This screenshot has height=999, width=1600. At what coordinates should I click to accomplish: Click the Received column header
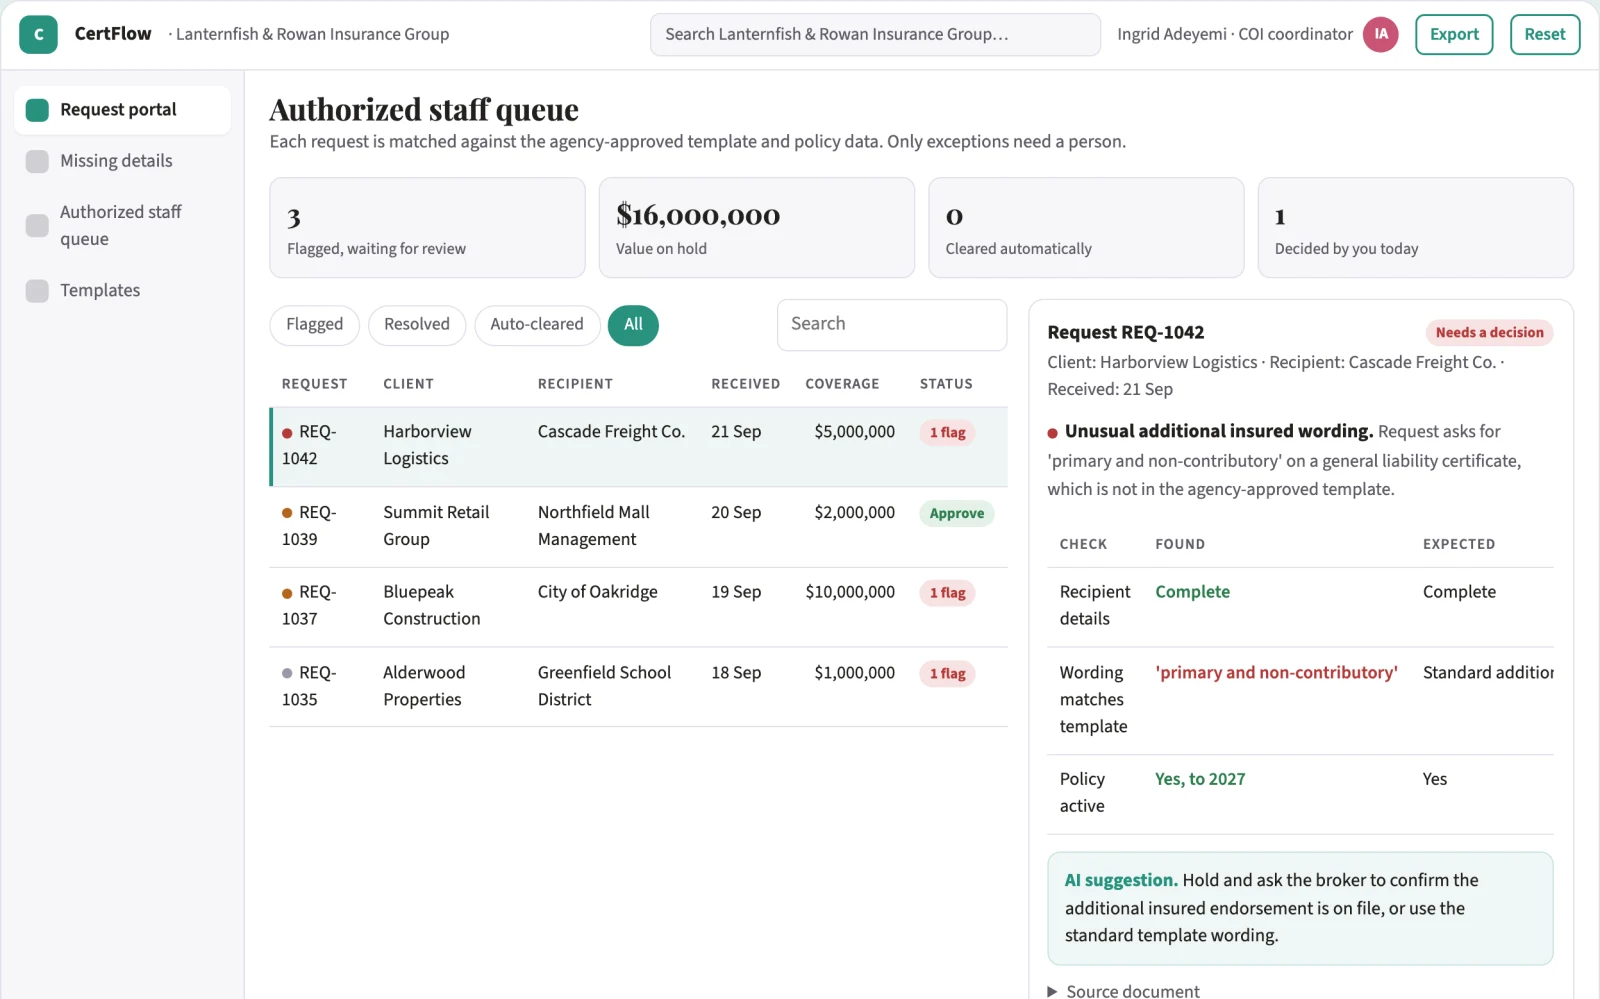coord(745,384)
